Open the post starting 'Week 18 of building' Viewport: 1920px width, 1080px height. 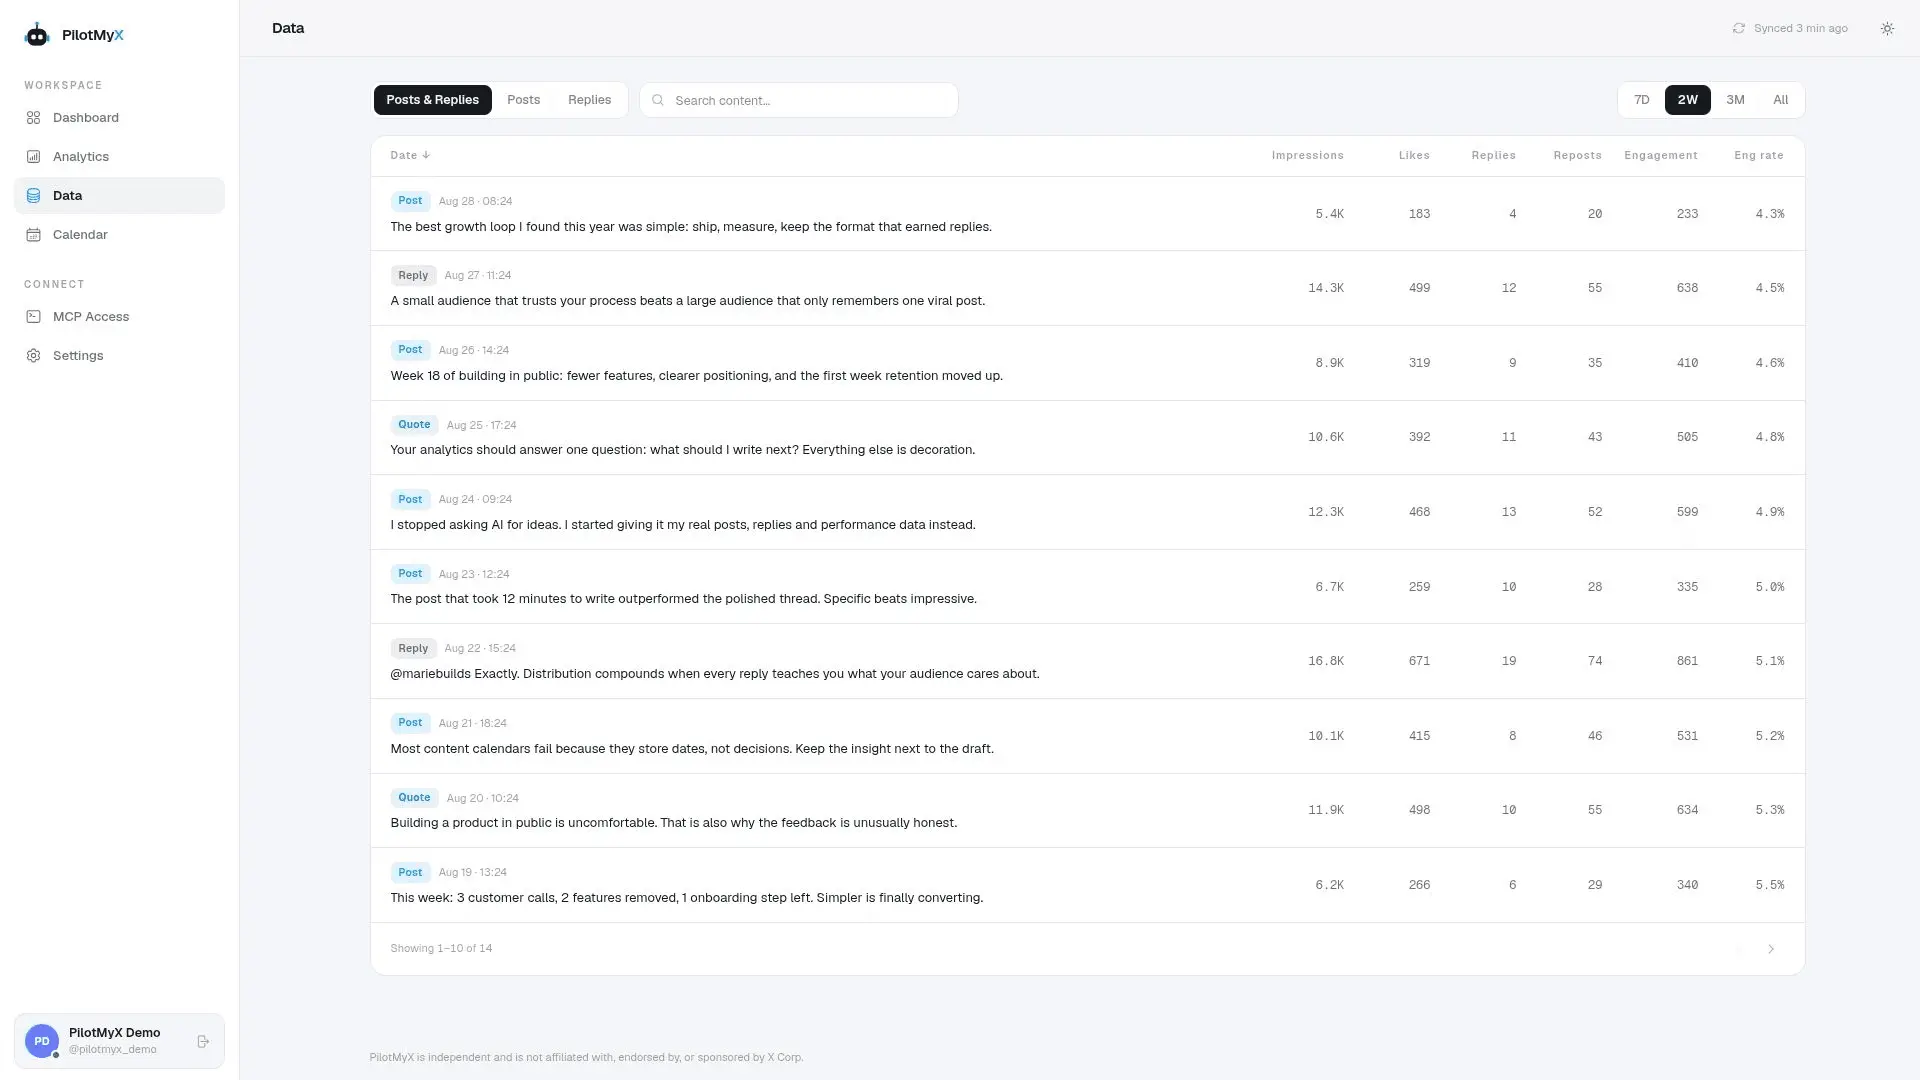pos(696,376)
